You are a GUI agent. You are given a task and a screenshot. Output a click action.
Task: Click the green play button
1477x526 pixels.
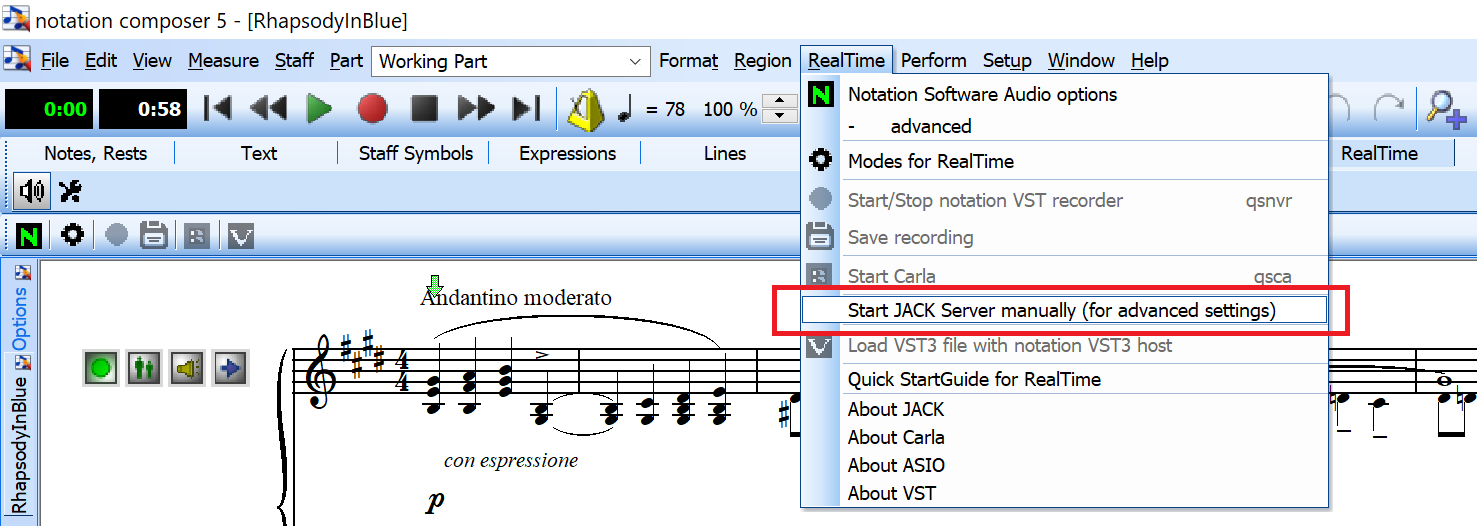(319, 109)
